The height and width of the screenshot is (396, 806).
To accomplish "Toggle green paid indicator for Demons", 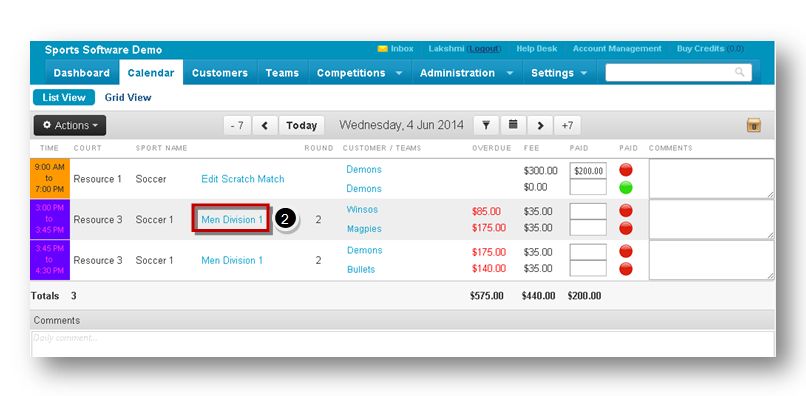I will coord(626,188).
